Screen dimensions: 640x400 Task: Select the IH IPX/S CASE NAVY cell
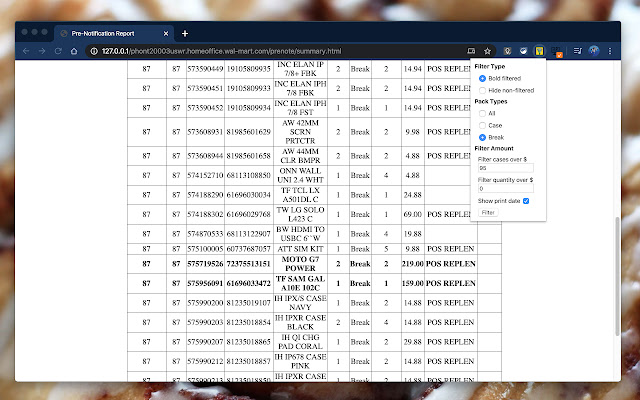coord(300,303)
